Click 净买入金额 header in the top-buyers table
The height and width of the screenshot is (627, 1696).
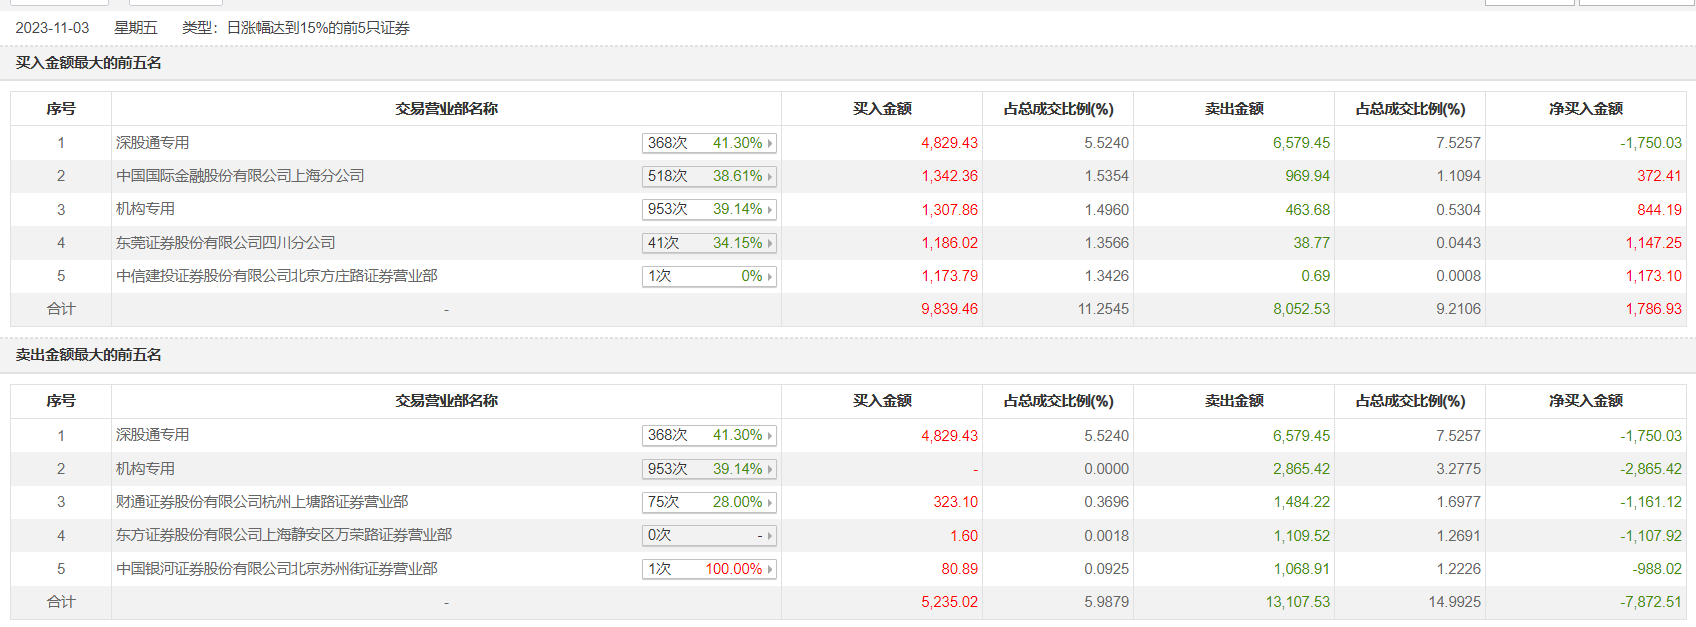point(1585,109)
